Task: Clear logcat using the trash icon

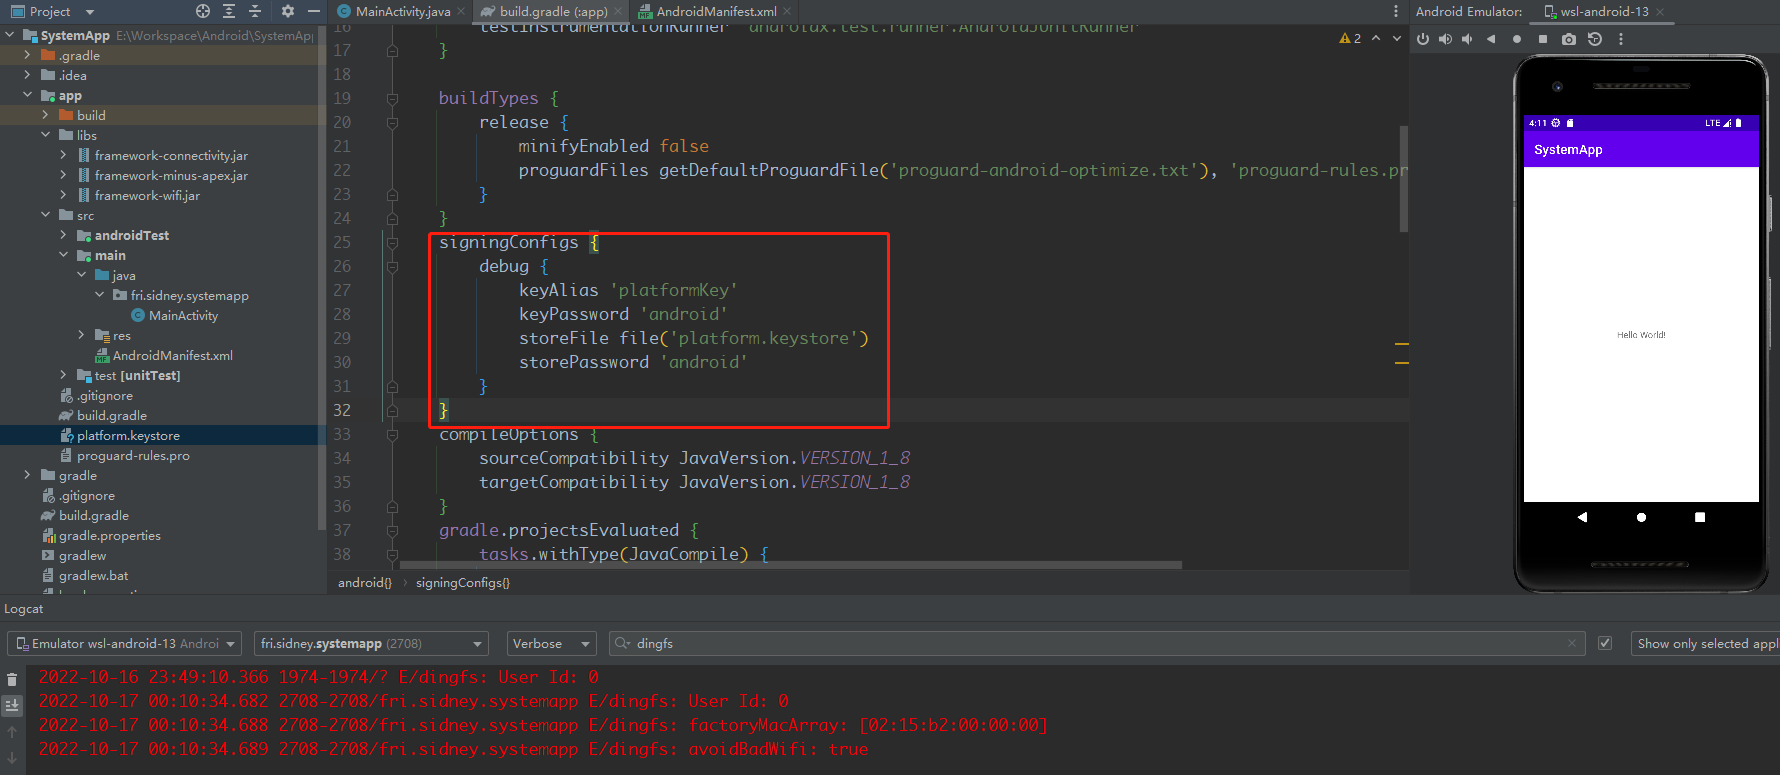Action: coord(12,679)
